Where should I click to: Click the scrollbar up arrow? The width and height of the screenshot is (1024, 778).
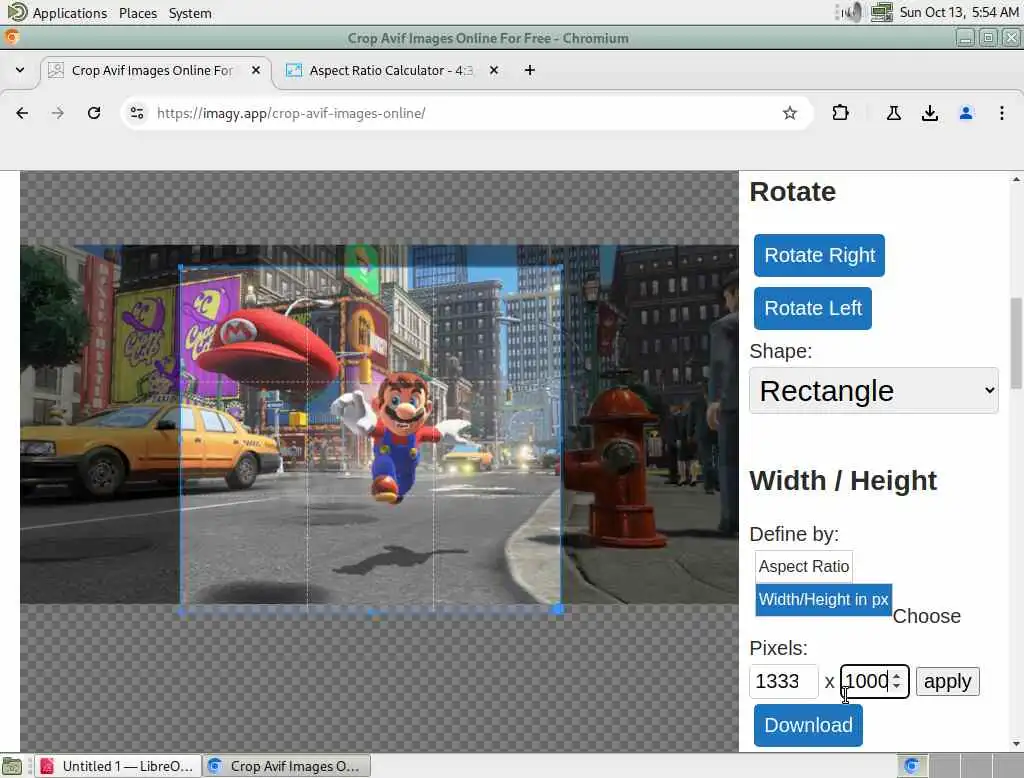coord(1016,179)
